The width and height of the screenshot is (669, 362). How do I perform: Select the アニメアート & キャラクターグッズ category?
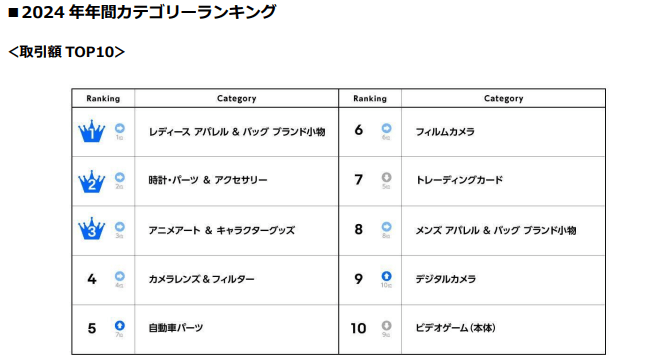(221, 231)
